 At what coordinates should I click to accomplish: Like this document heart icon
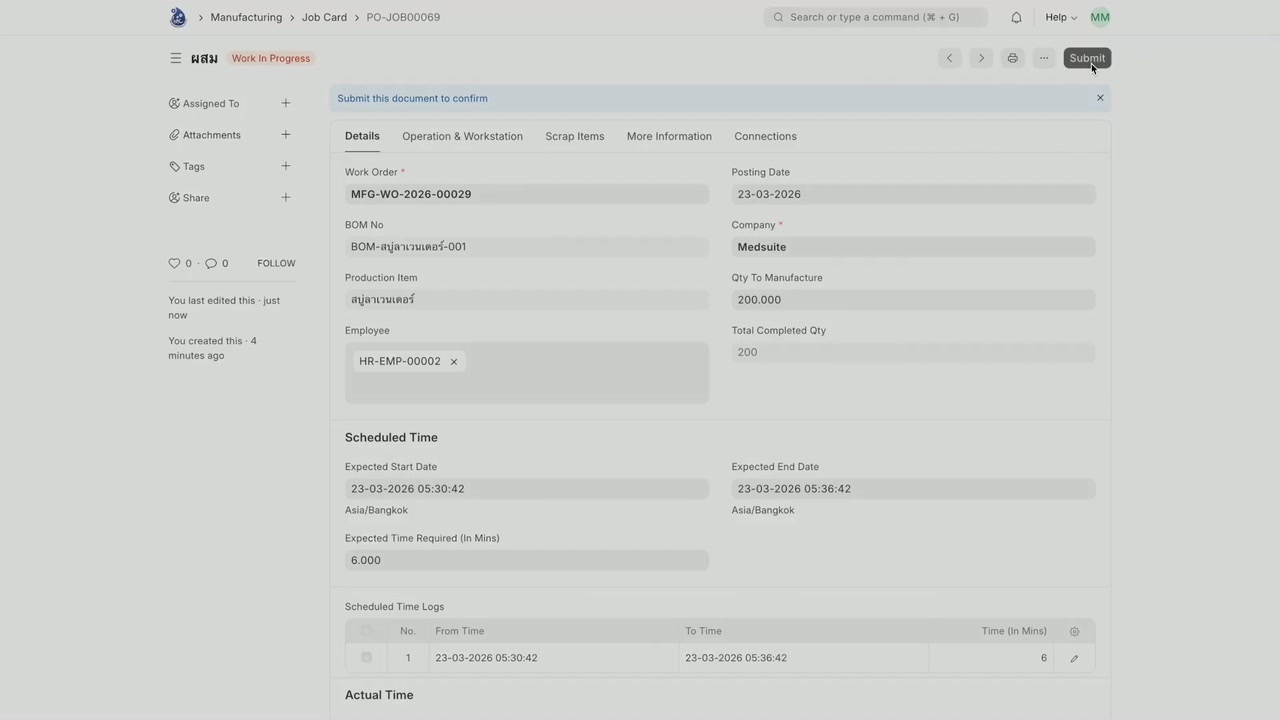(x=174, y=263)
